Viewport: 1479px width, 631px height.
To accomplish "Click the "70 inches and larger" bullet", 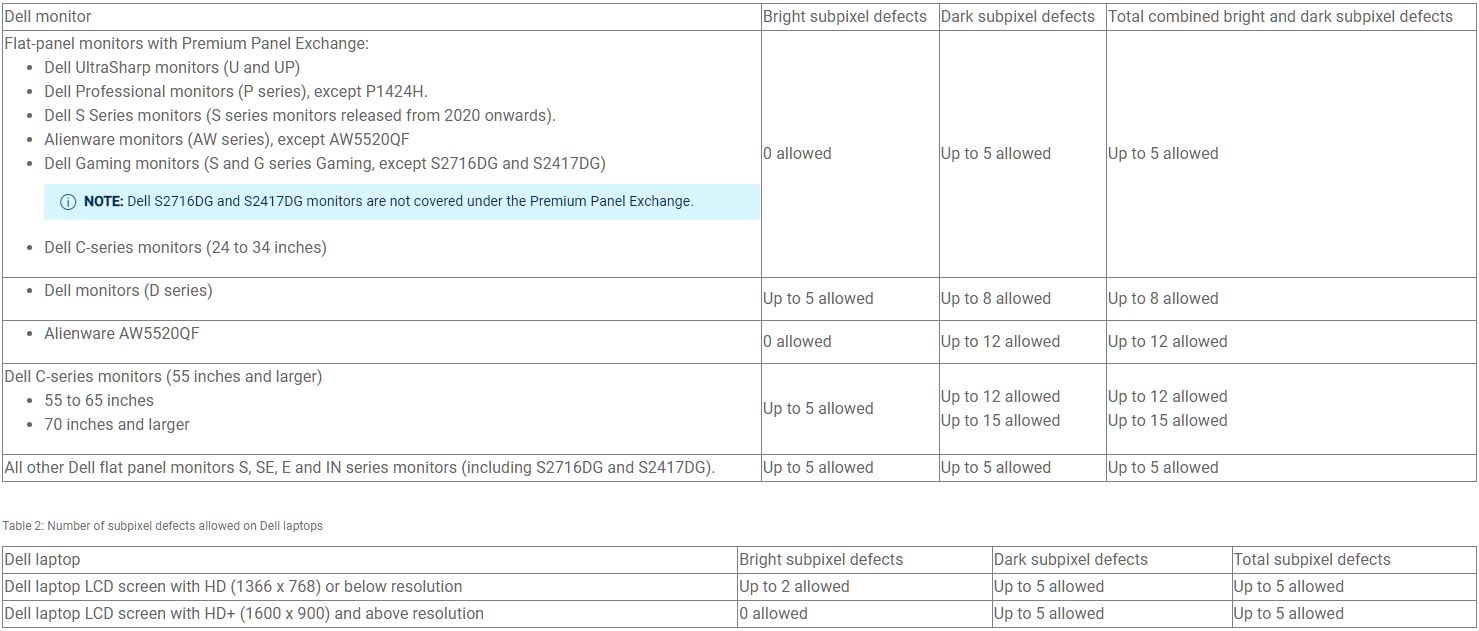I will click(x=117, y=425).
